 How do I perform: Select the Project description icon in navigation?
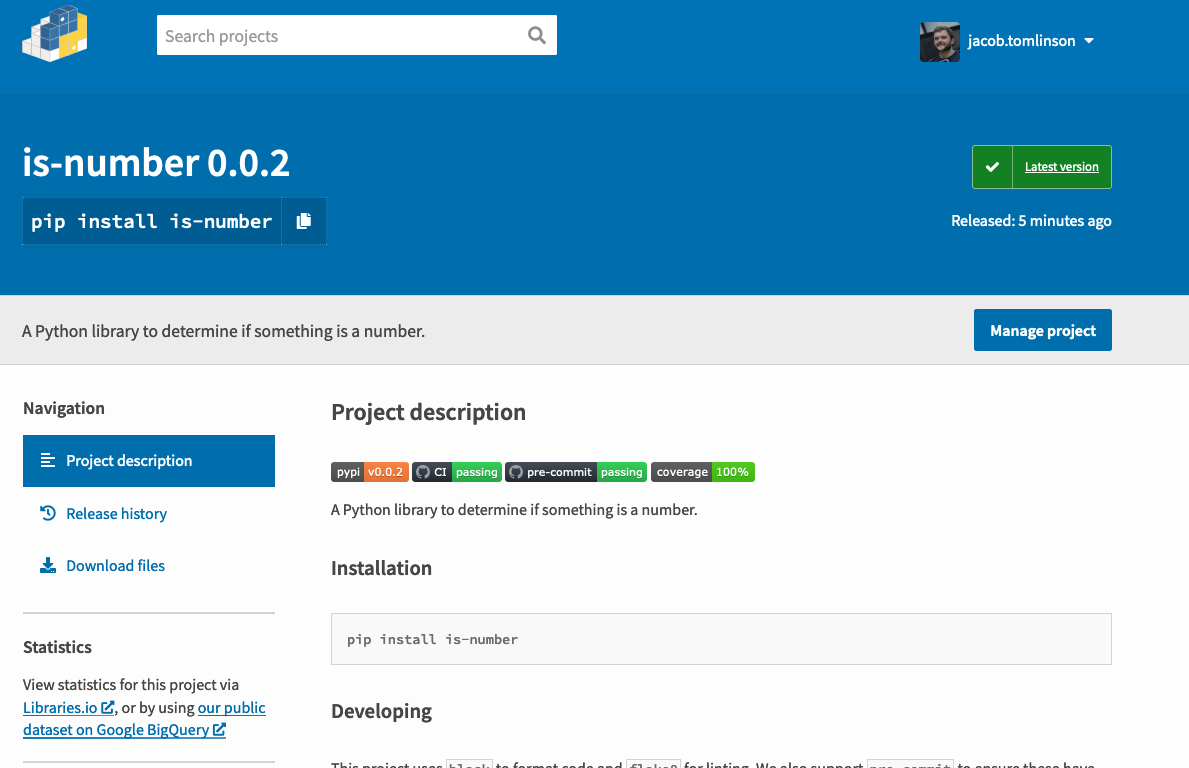tap(47, 460)
